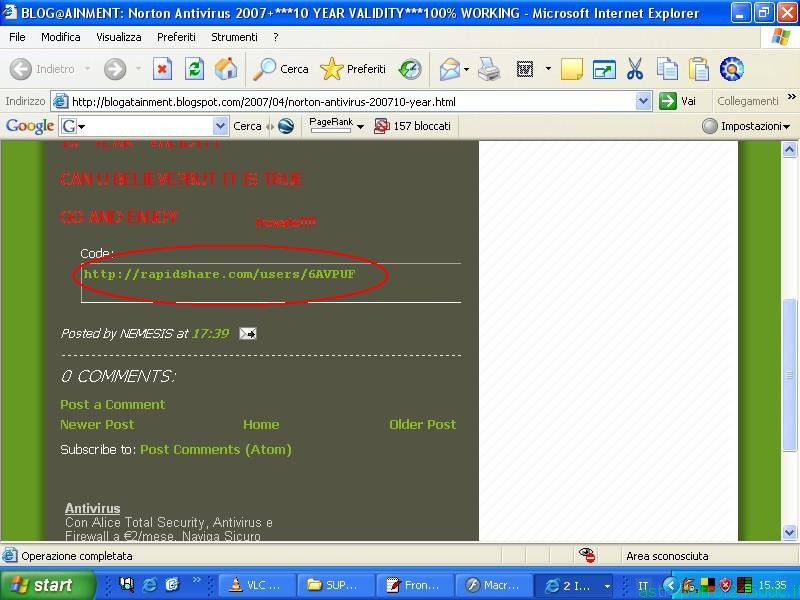The height and width of the screenshot is (600, 800).
Task: Switch to the SUP... folder taskbar button
Action: point(337,585)
